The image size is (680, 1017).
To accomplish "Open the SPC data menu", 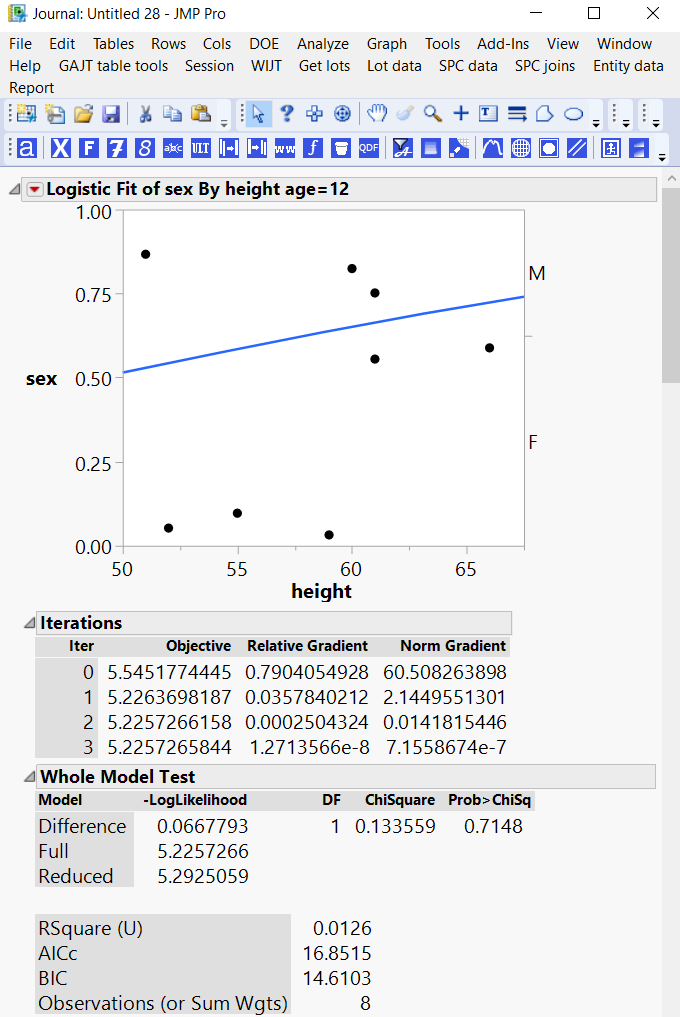I will click(x=467, y=66).
